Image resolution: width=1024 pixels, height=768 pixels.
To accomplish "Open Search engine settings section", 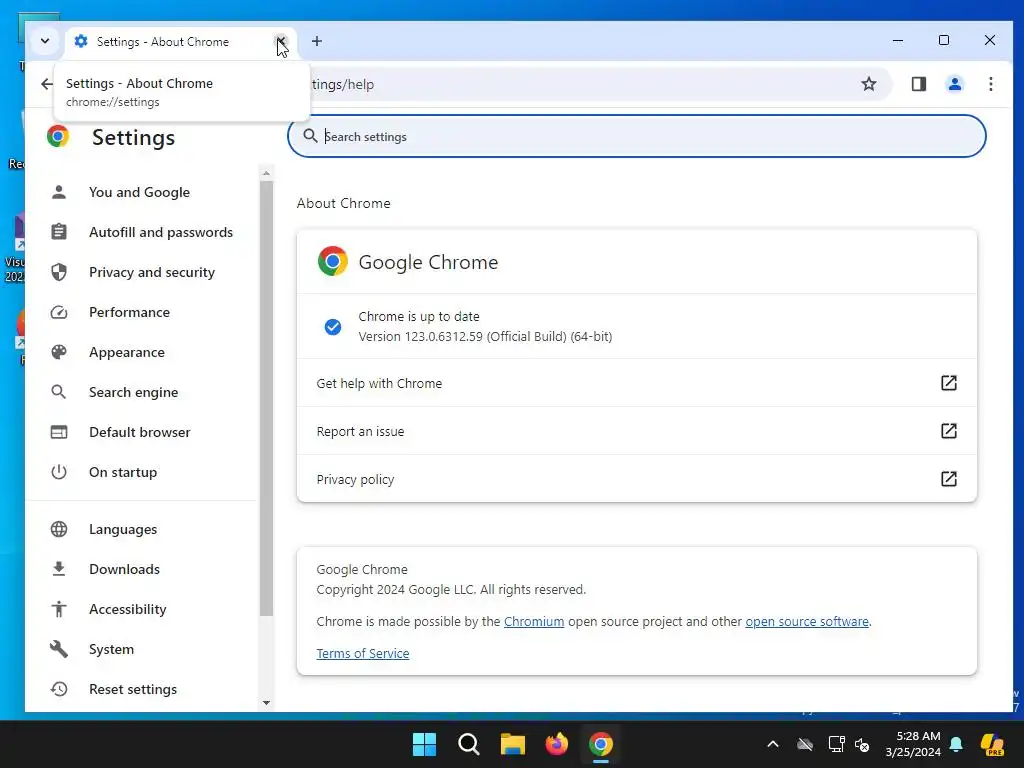I will (133, 392).
